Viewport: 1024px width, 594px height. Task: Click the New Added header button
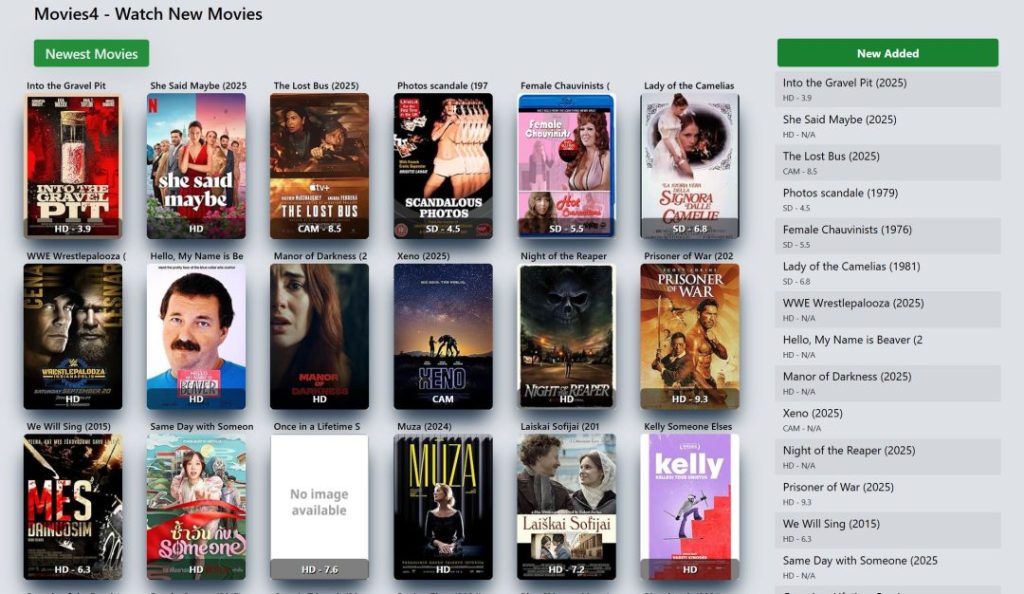point(888,53)
